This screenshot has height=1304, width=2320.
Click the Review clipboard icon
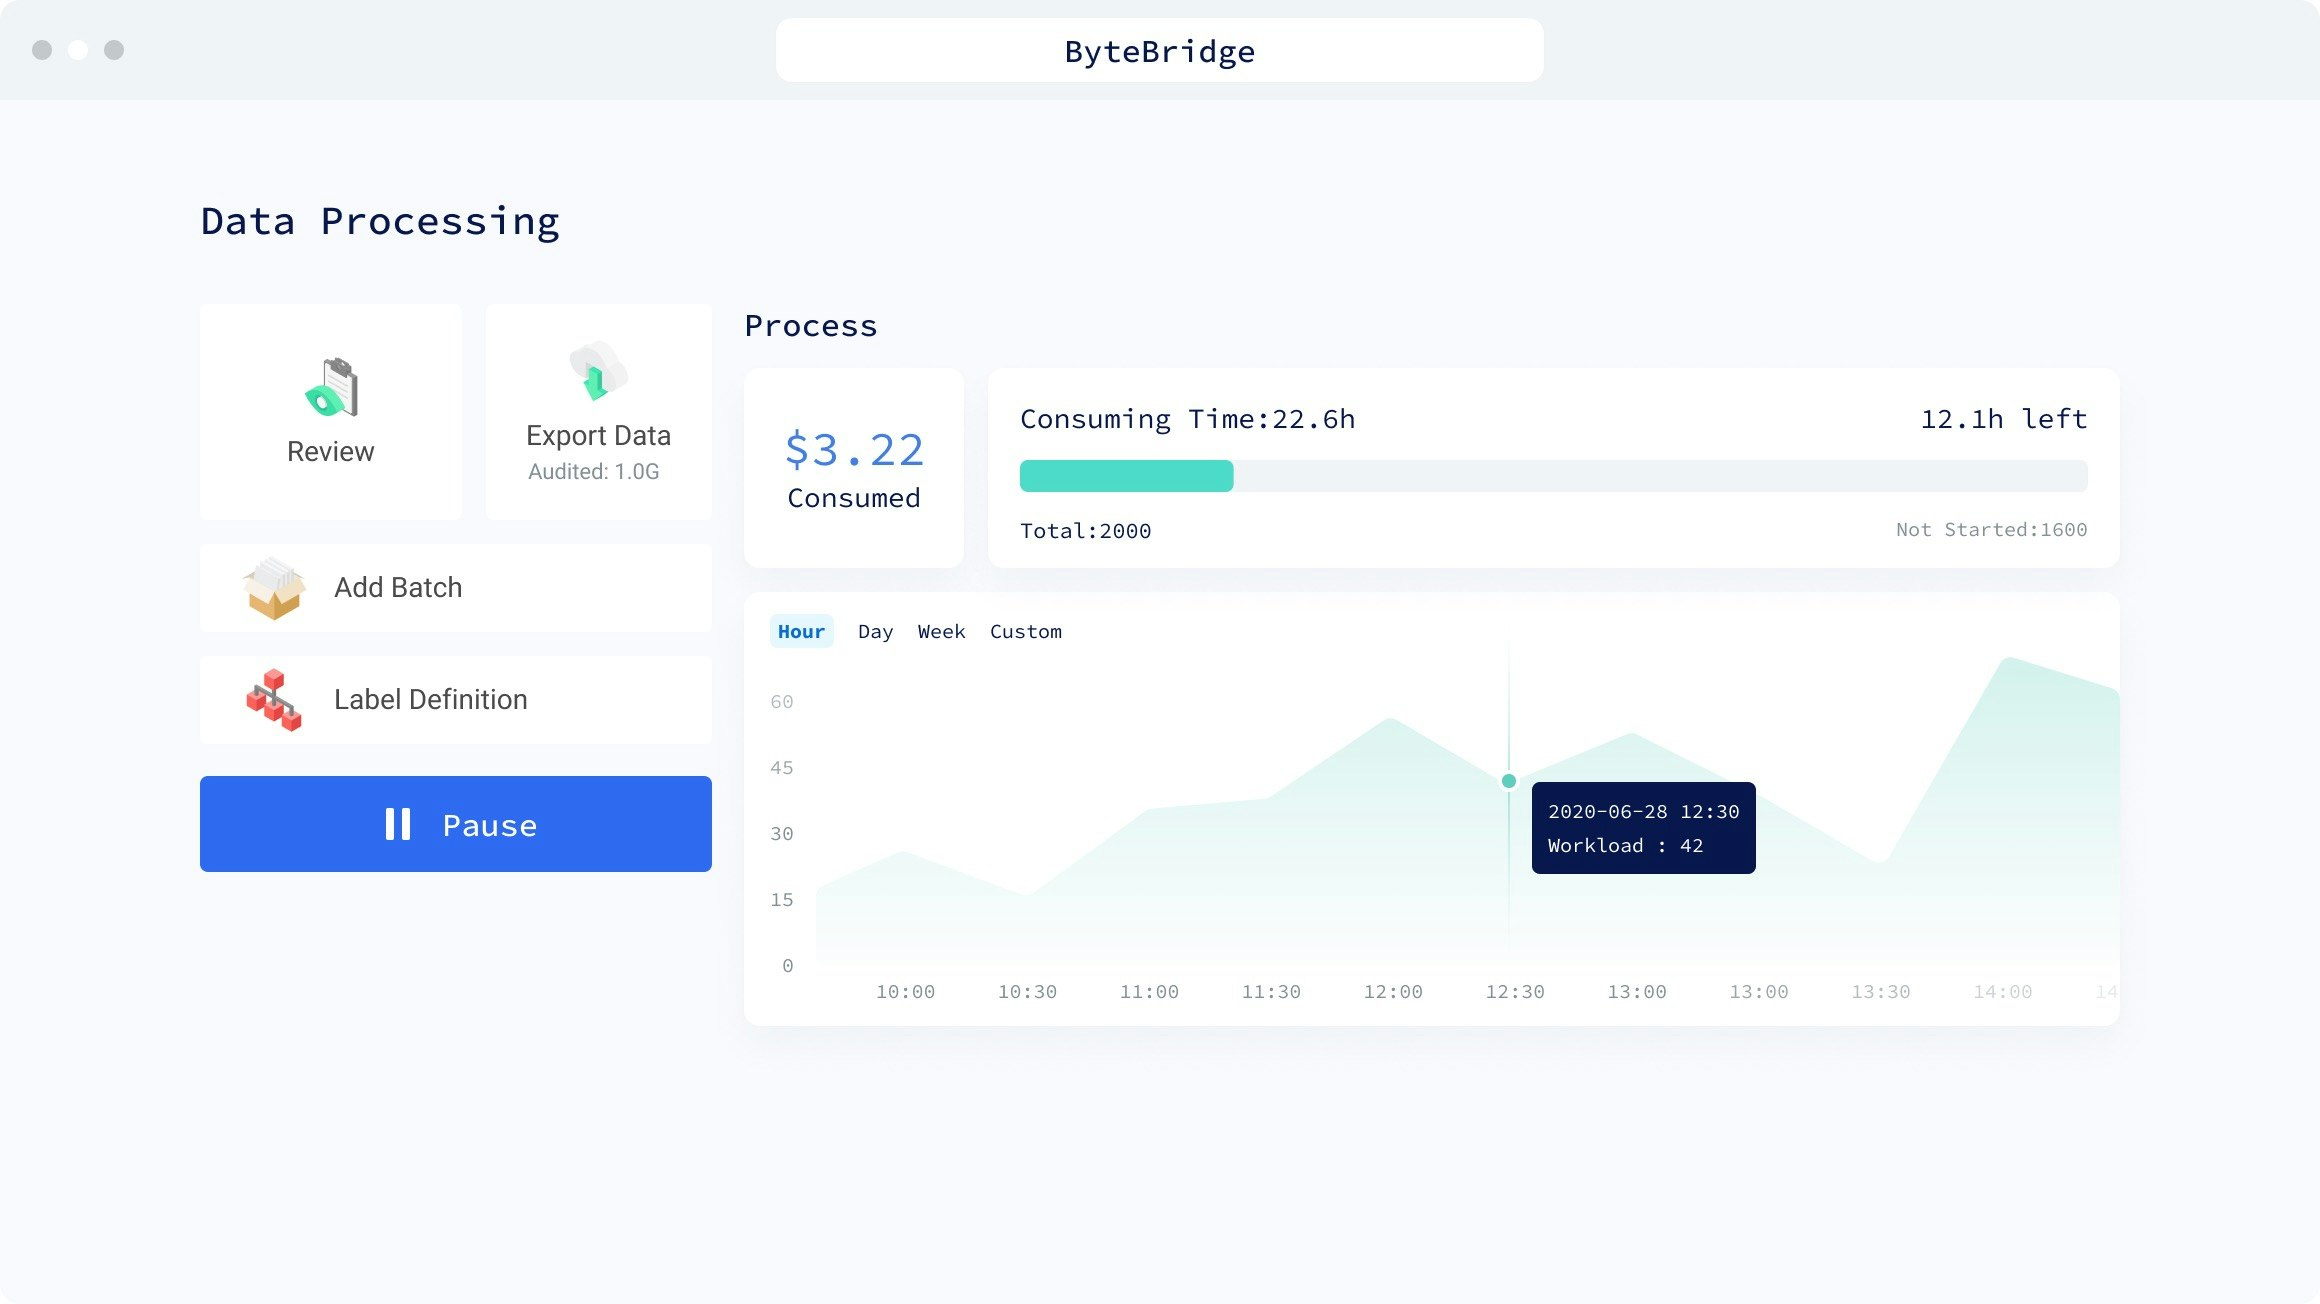[332, 388]
